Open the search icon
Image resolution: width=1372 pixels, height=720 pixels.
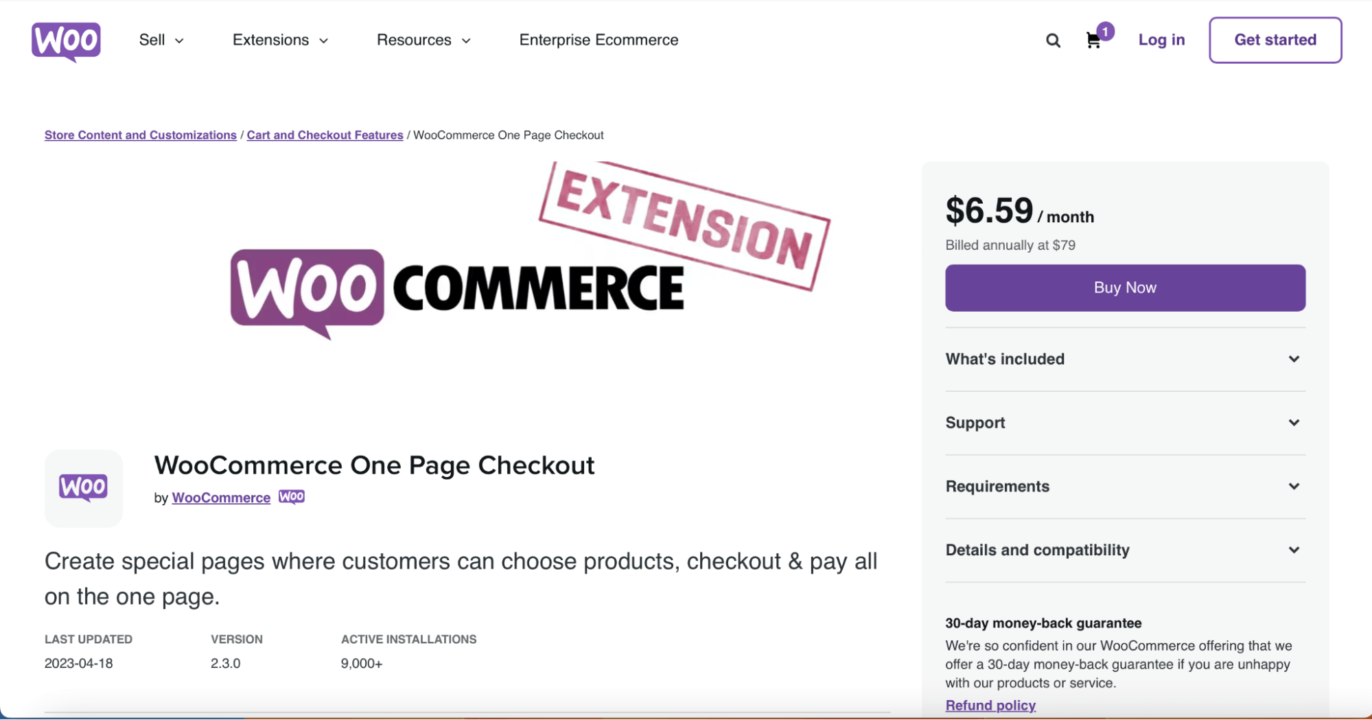[1052, 40]
